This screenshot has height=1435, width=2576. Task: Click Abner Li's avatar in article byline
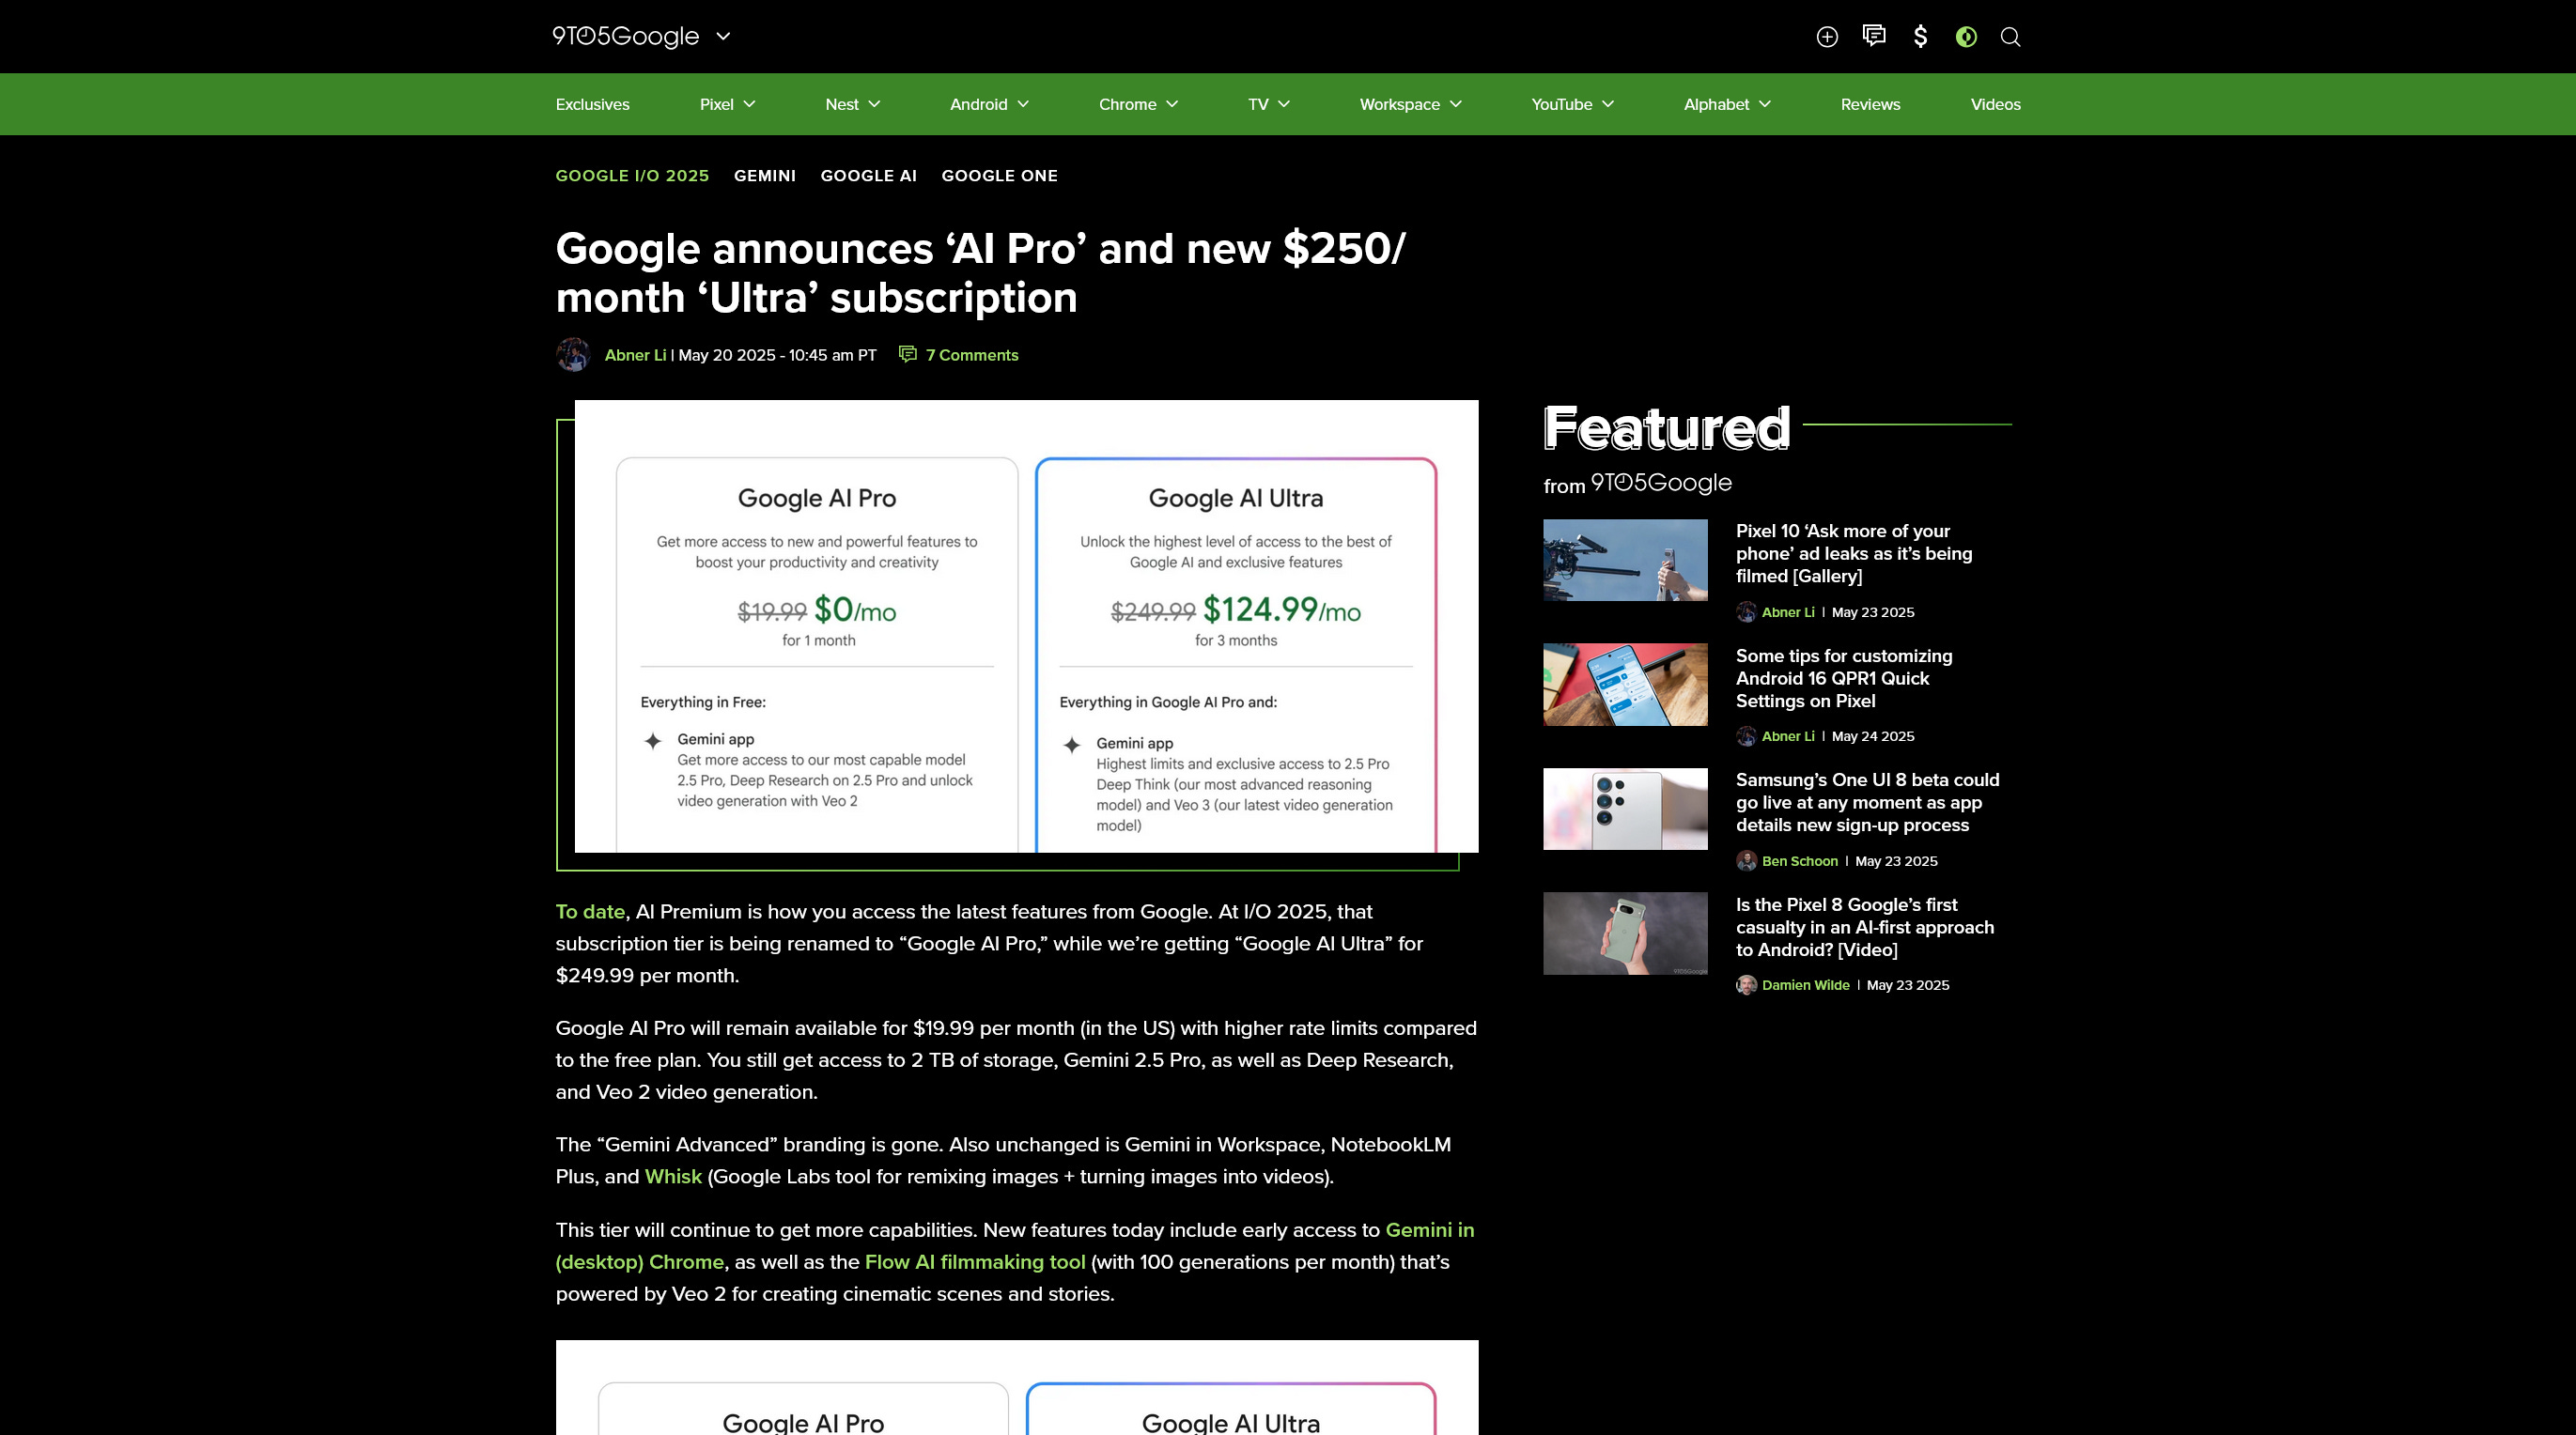tap(573, 355)
